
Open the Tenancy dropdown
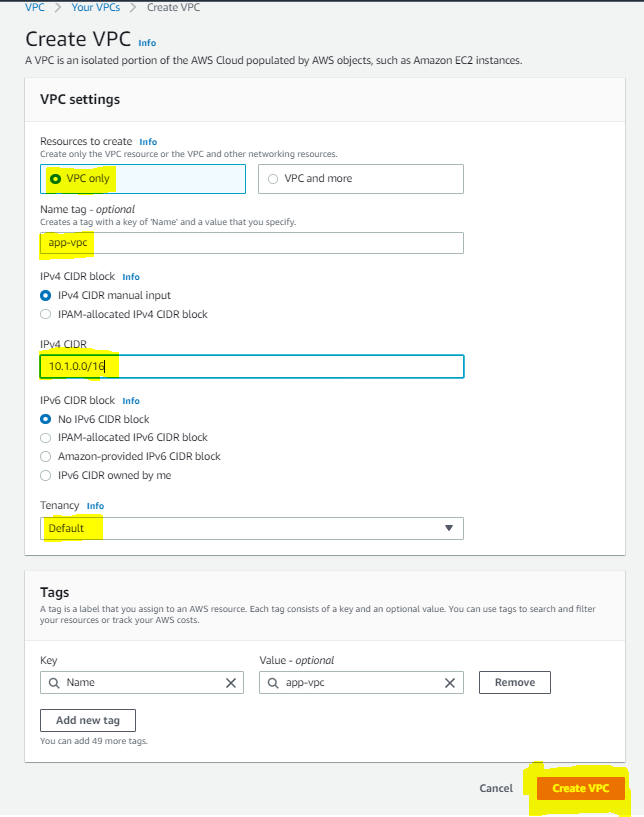251,528
